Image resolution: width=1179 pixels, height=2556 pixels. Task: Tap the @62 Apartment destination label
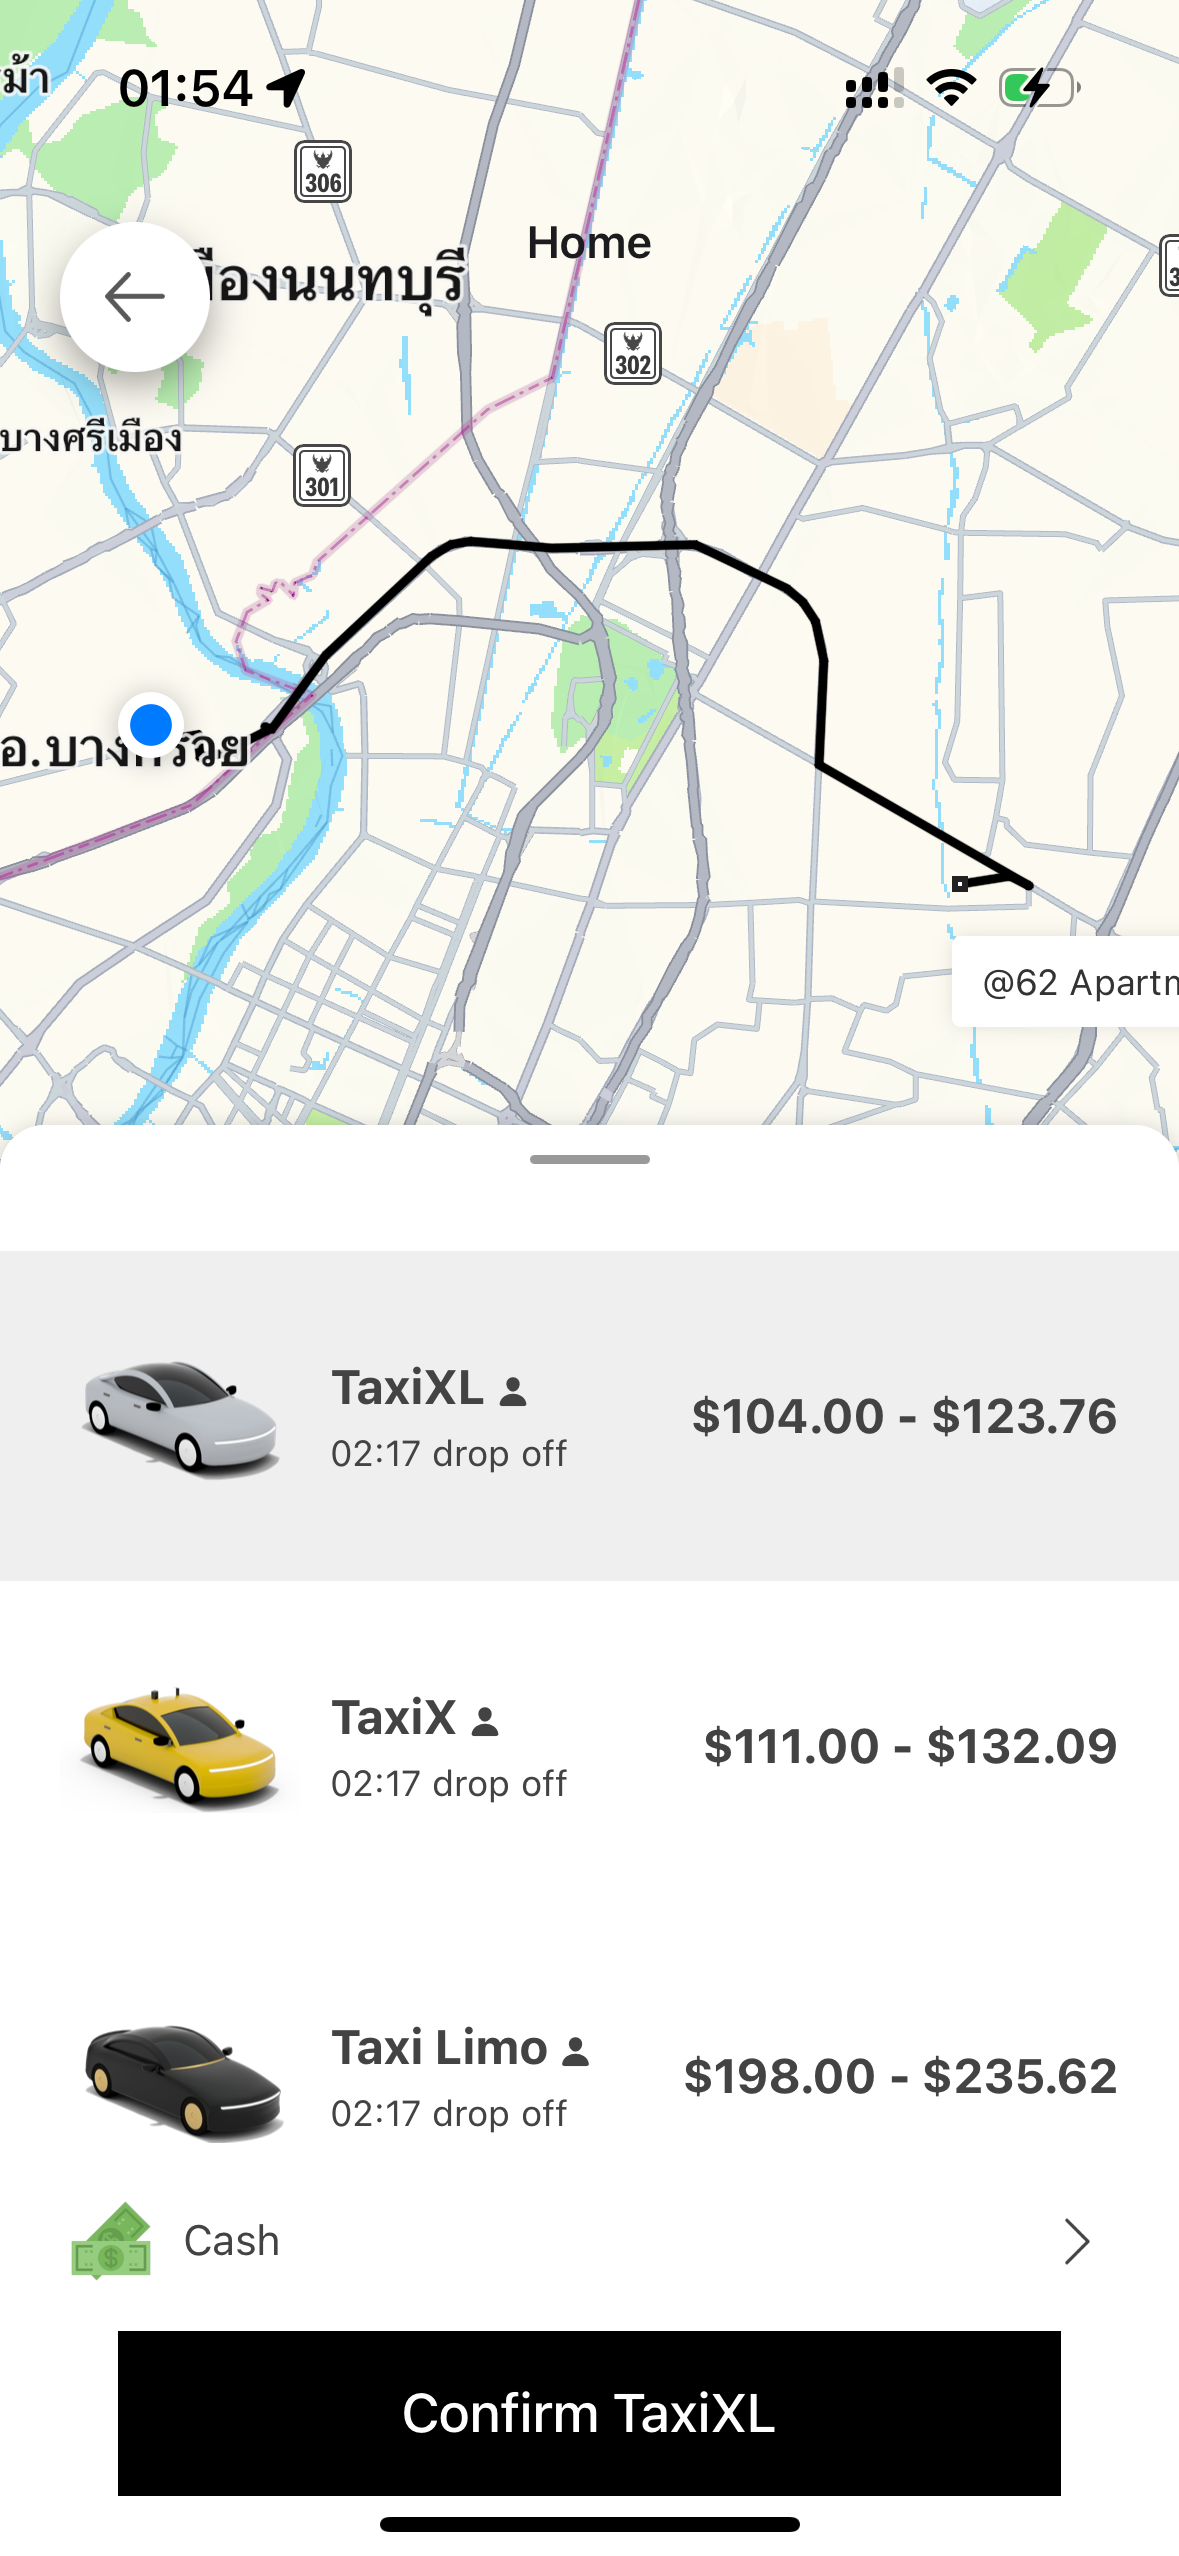coord(1075,982)
